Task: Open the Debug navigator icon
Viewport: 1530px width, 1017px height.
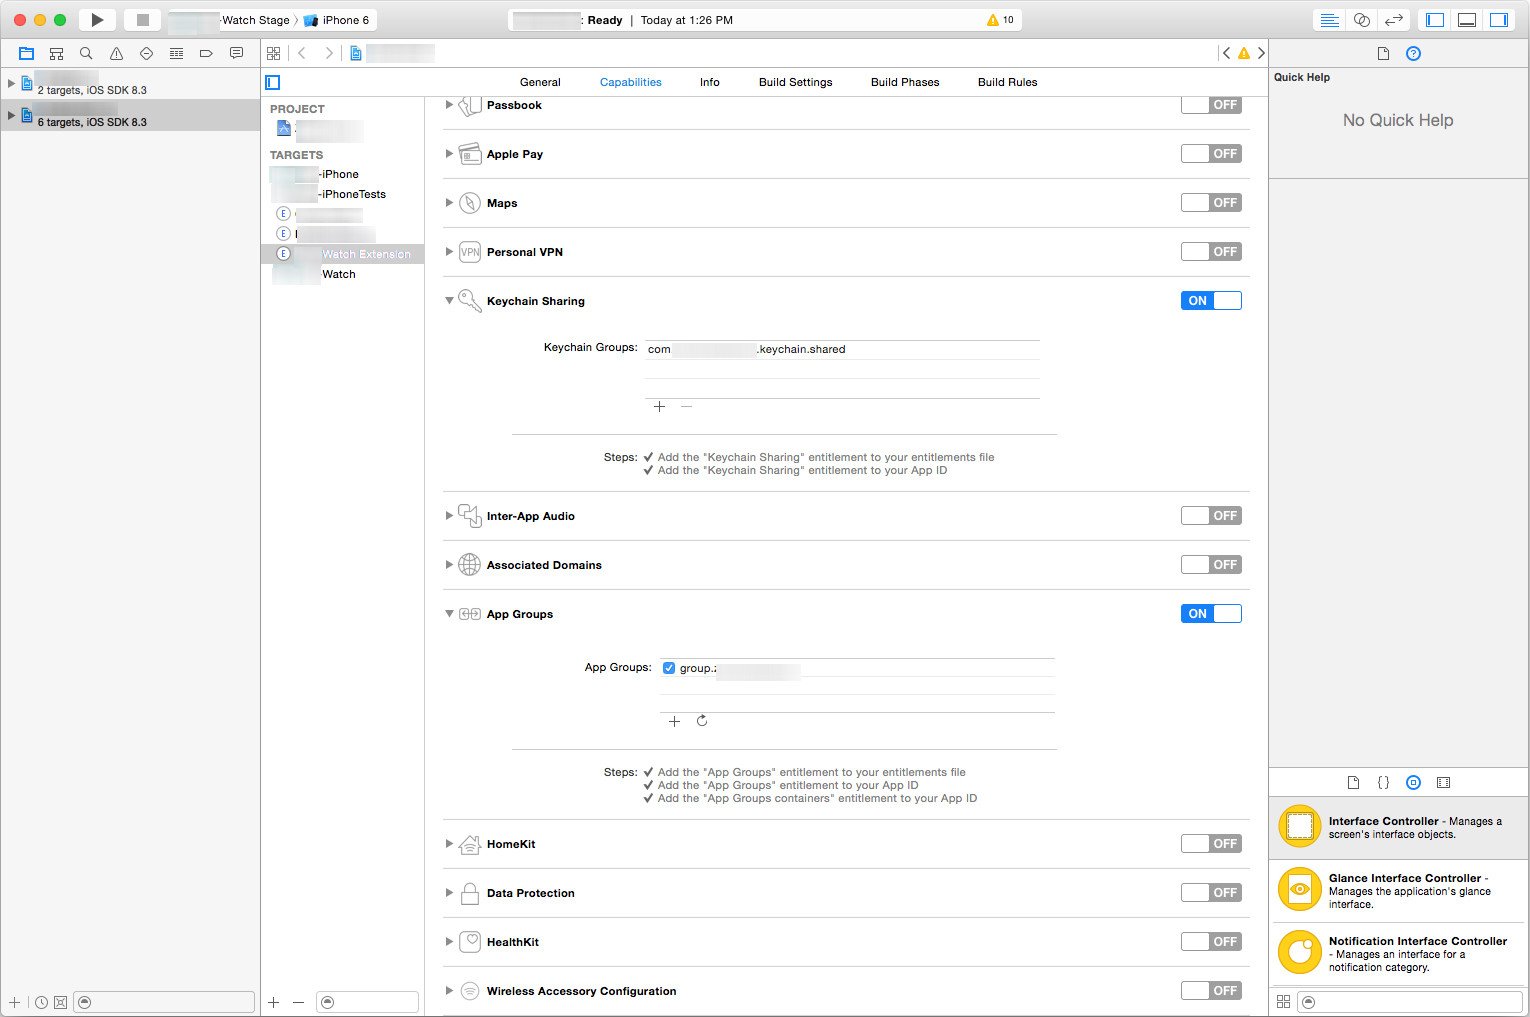Action: point(176,53)
